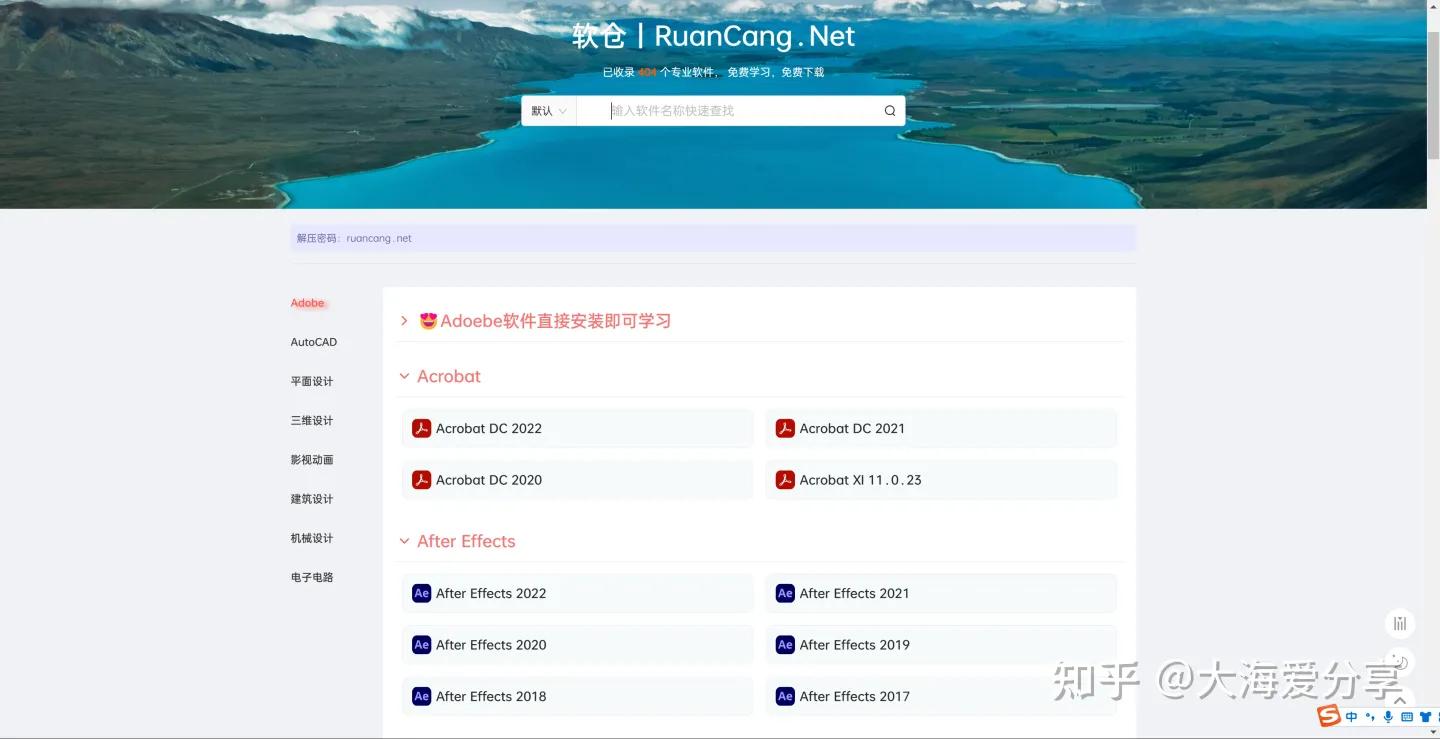1440x739 pixels.
Task: Open the After Effects 2019 link
Action: click(855, 644)
